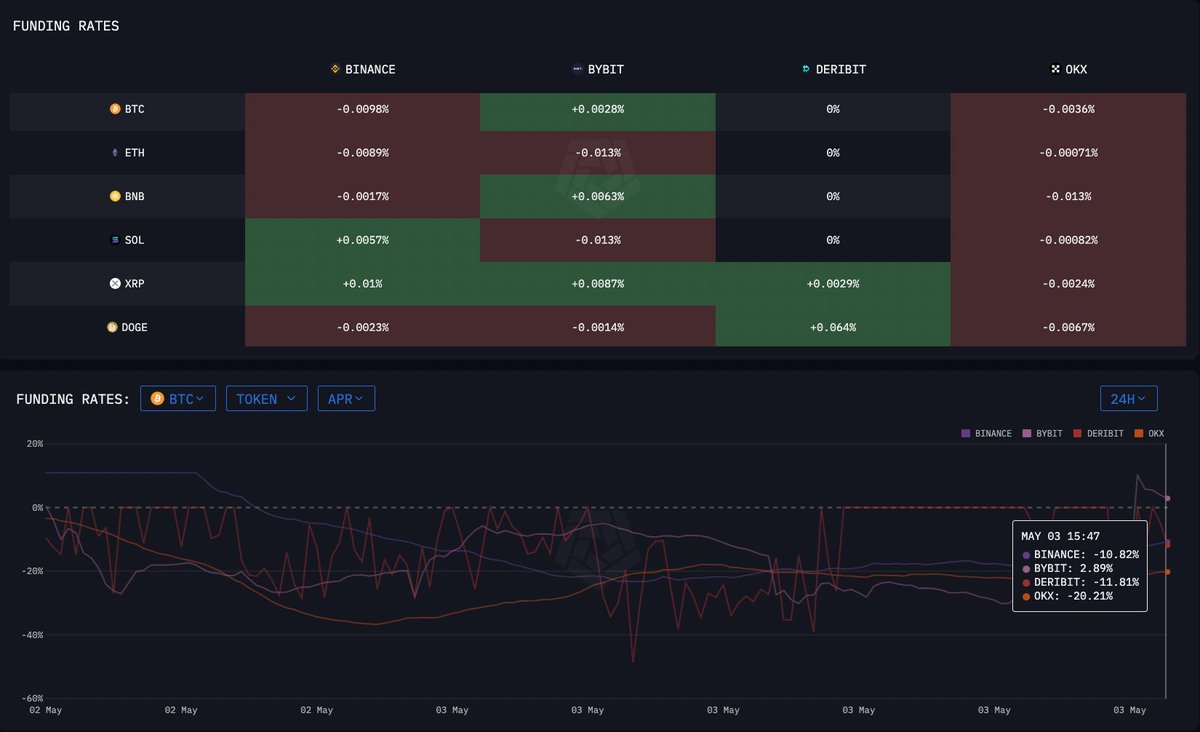Screen dimensions: 1200x732
Task: Click the Deribit logo icon in header
Action: tap(806, 70)
